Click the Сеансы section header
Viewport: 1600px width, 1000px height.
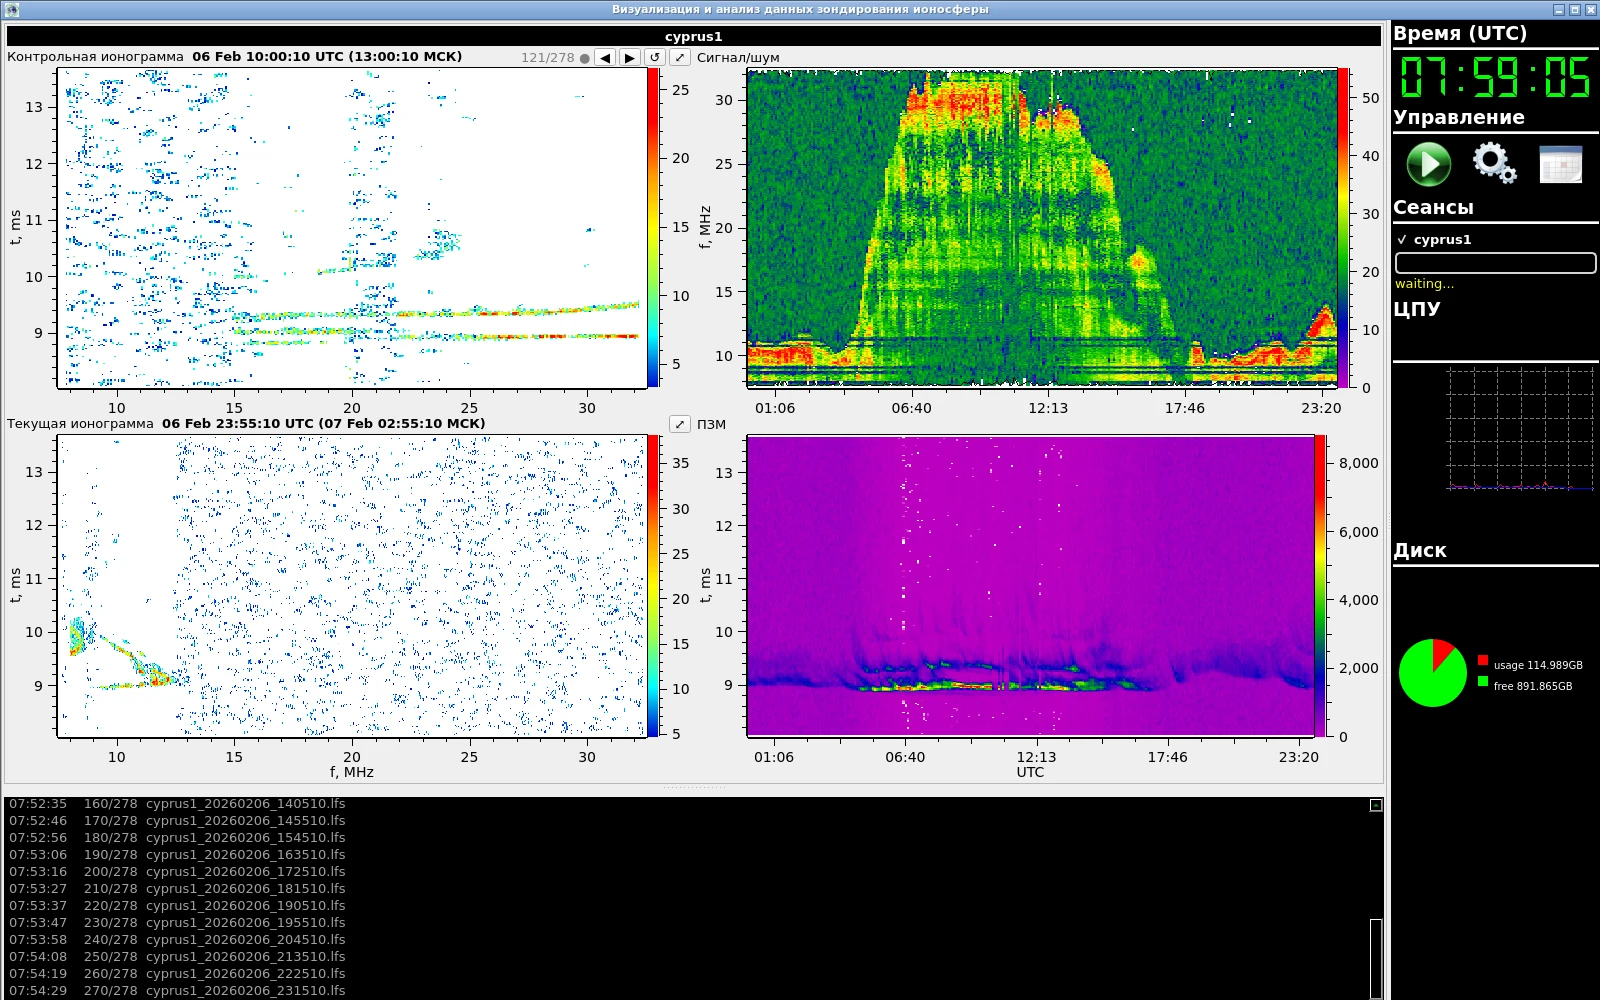click(x=1433, y=208)
